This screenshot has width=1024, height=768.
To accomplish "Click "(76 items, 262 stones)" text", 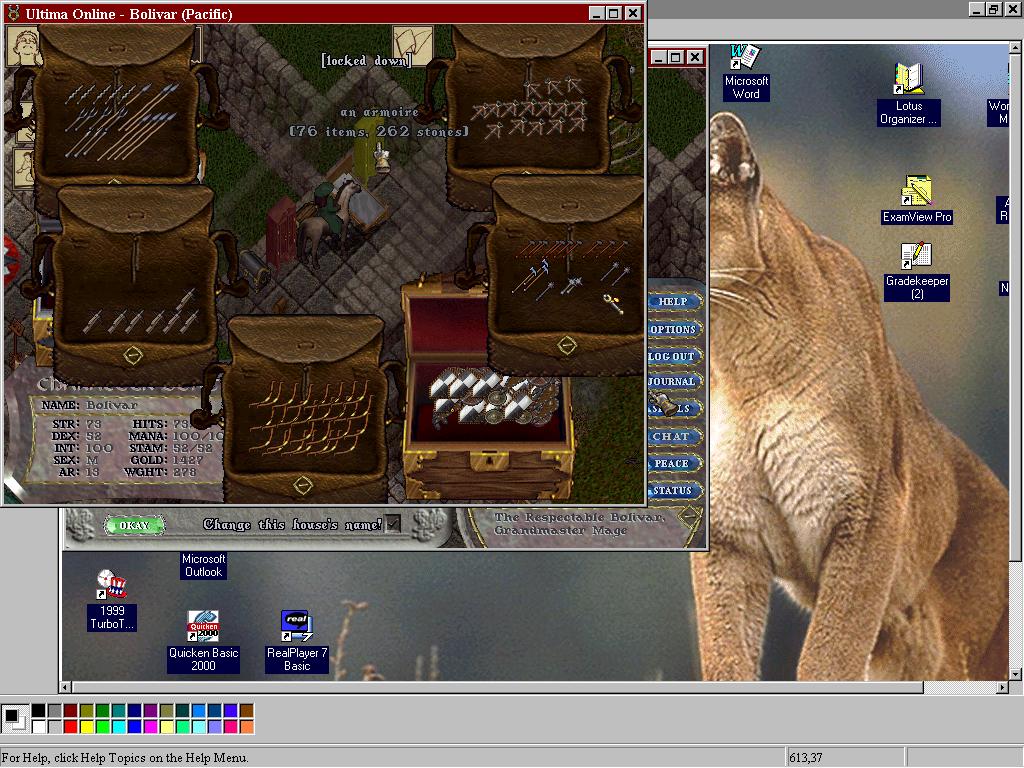I will click(379, 131).
